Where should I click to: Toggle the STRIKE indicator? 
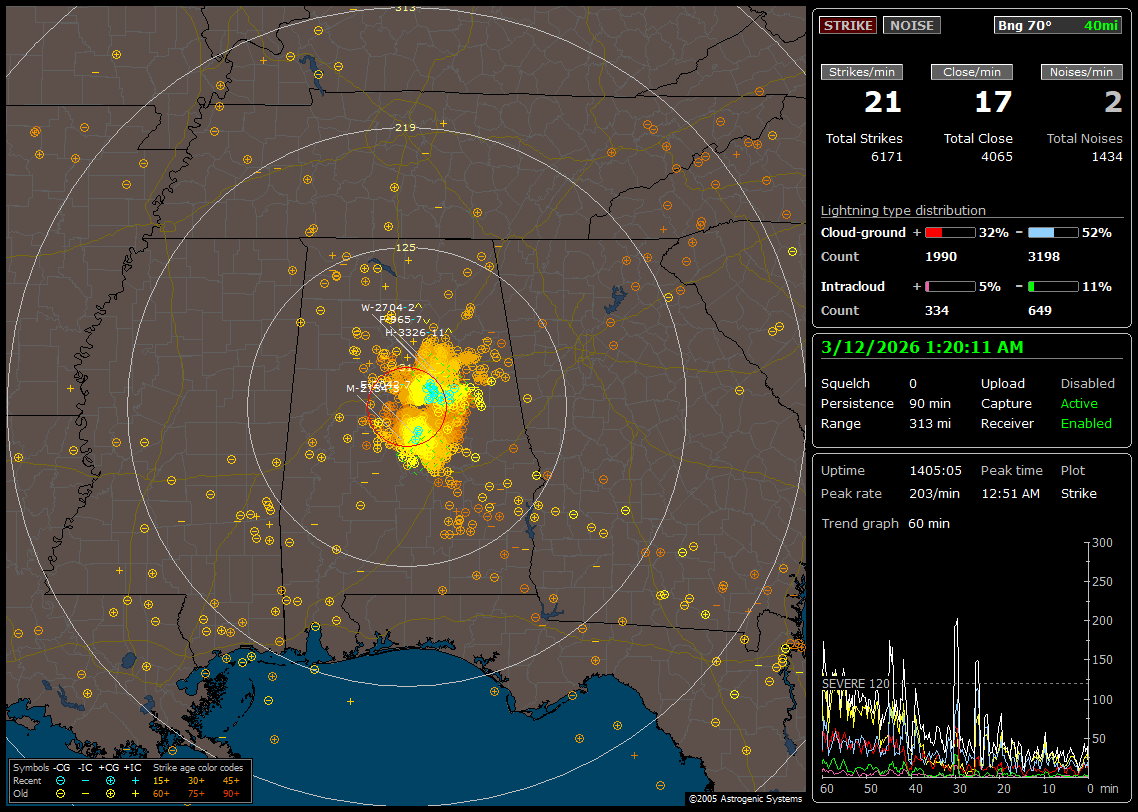(x=848, y=25)
